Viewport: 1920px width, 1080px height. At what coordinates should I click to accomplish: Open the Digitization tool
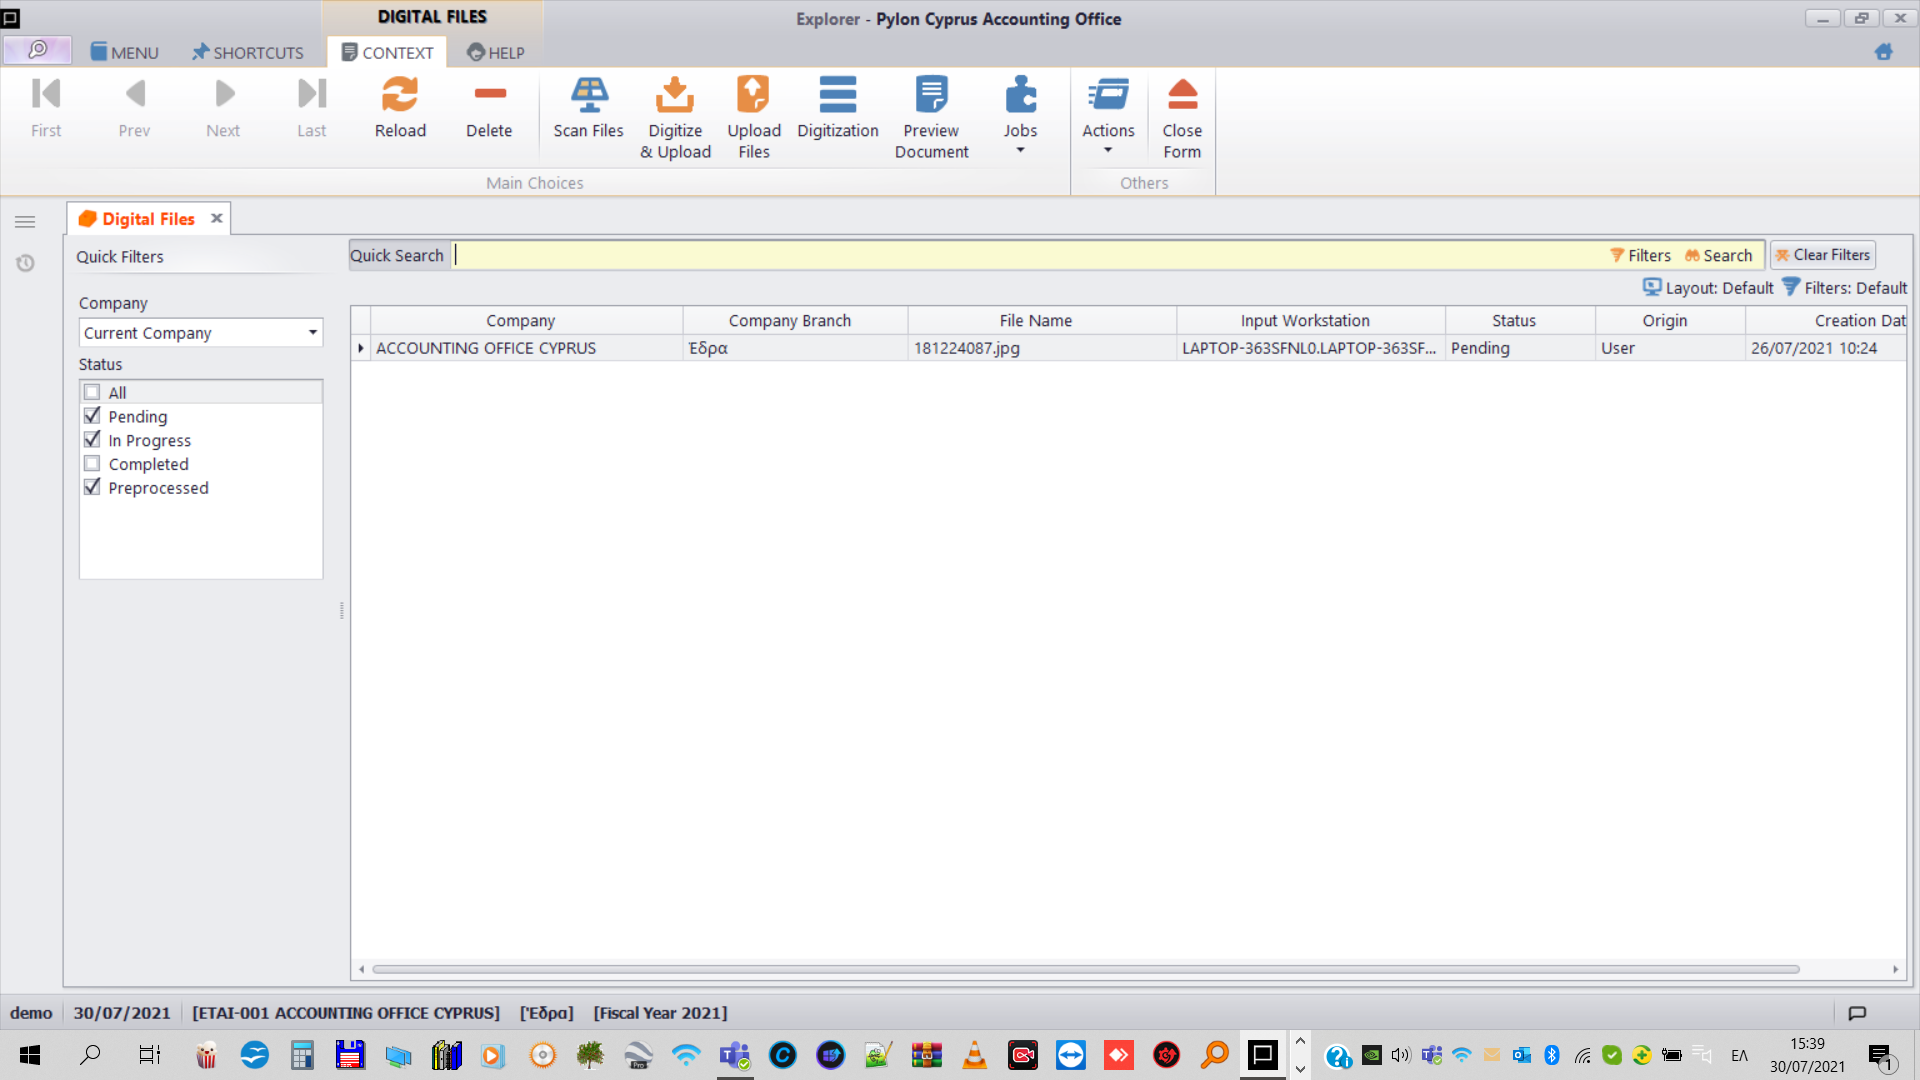(x=837, y=95)
